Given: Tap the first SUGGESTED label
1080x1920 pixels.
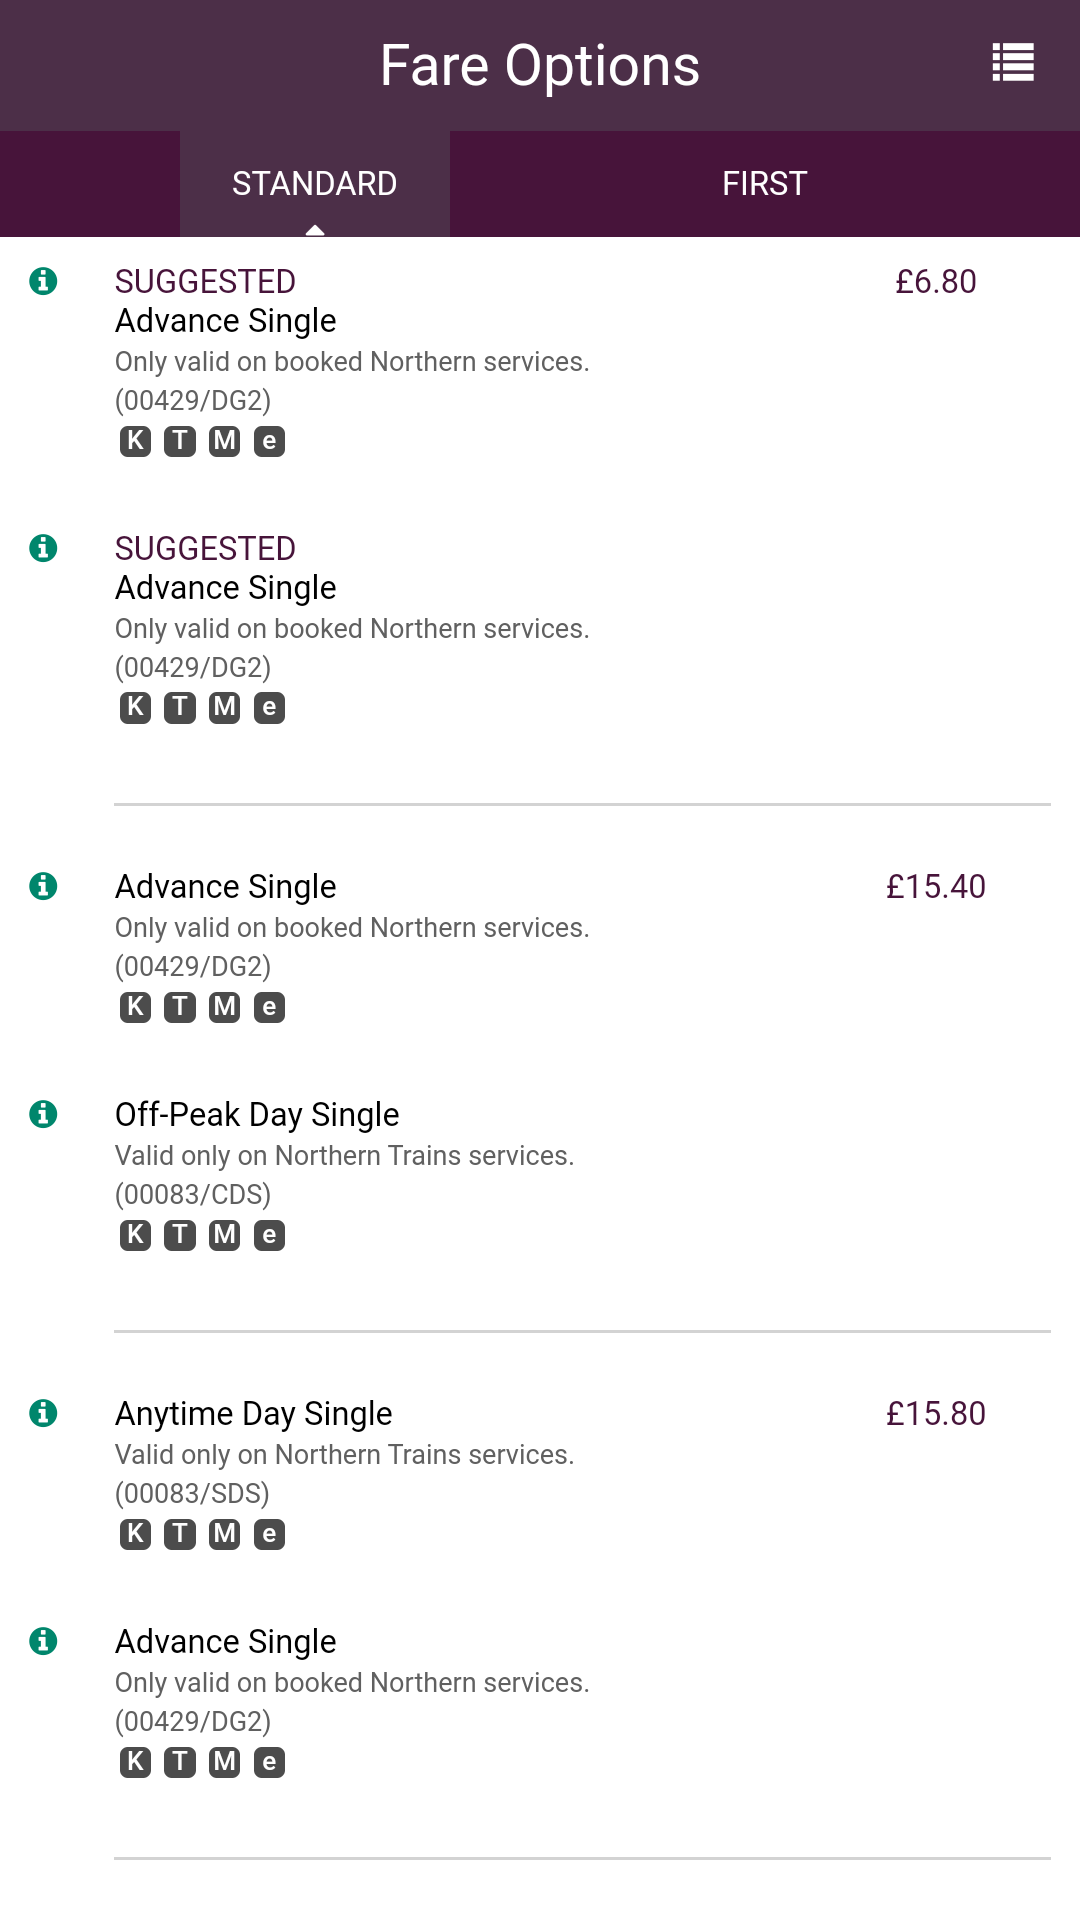Looking at the screenshot, I should pyautogui.click(x=205, y=282).
